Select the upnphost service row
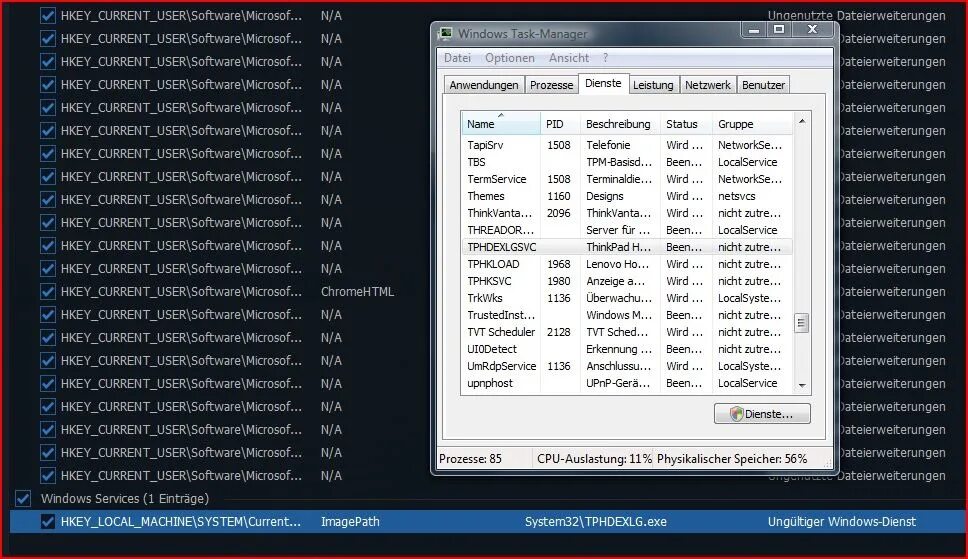 tap(627, 382)
